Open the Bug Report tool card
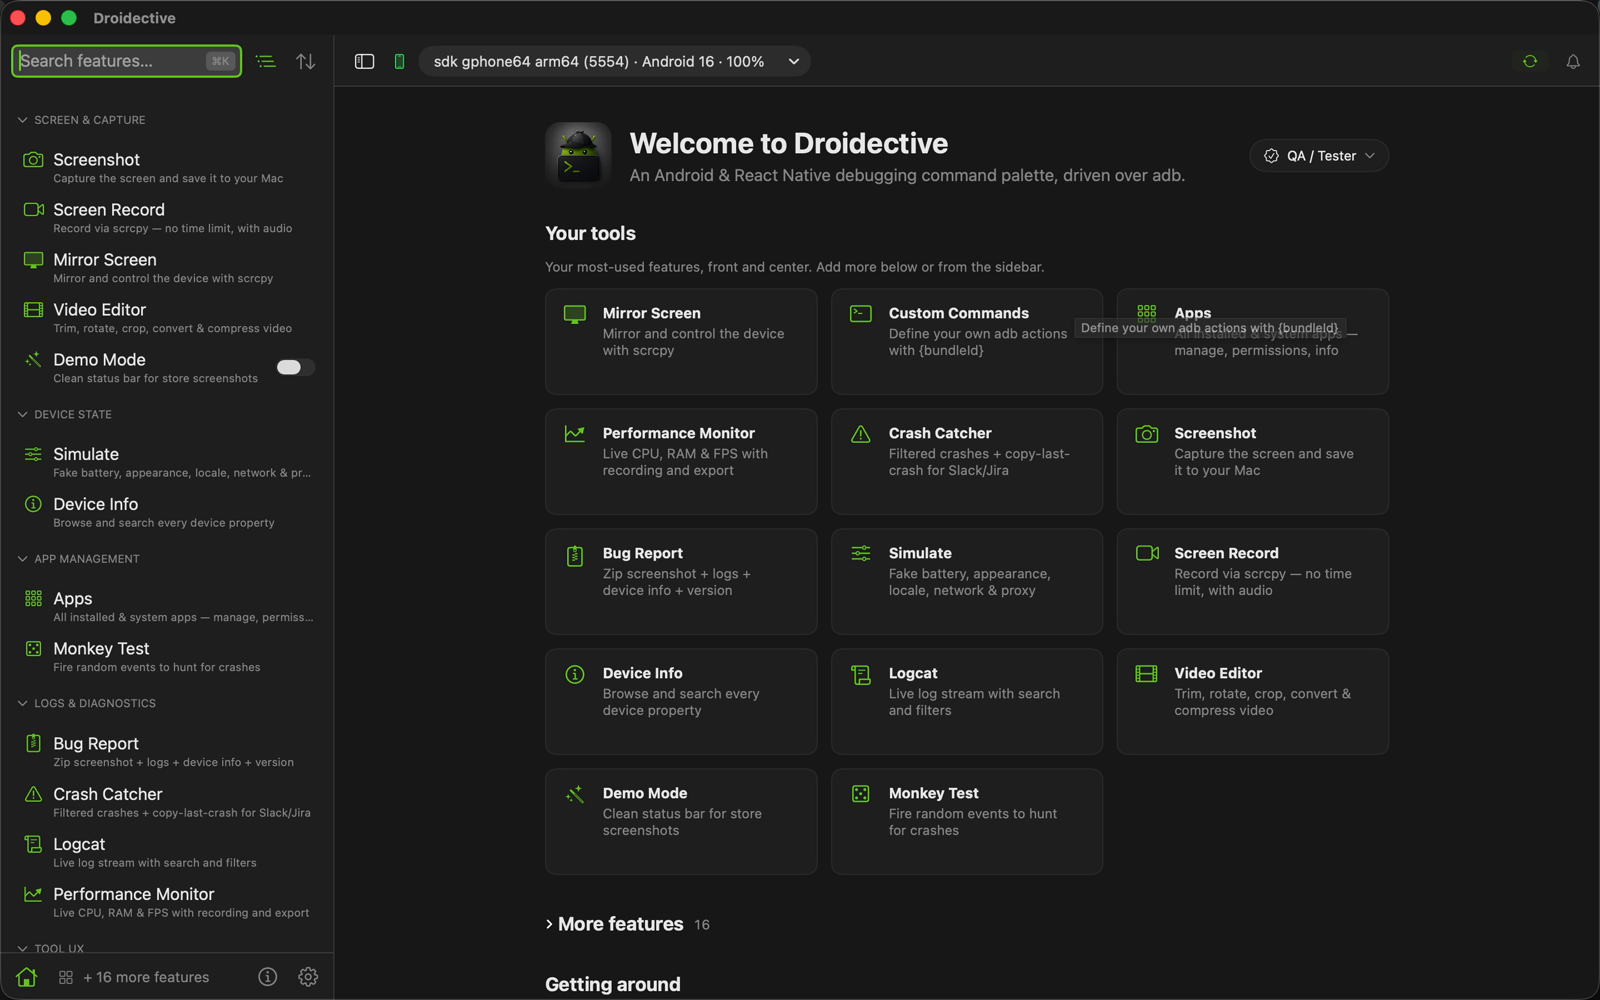Image resolution: width=1600 pixels, height=1000 pixels. coord(681,582)
